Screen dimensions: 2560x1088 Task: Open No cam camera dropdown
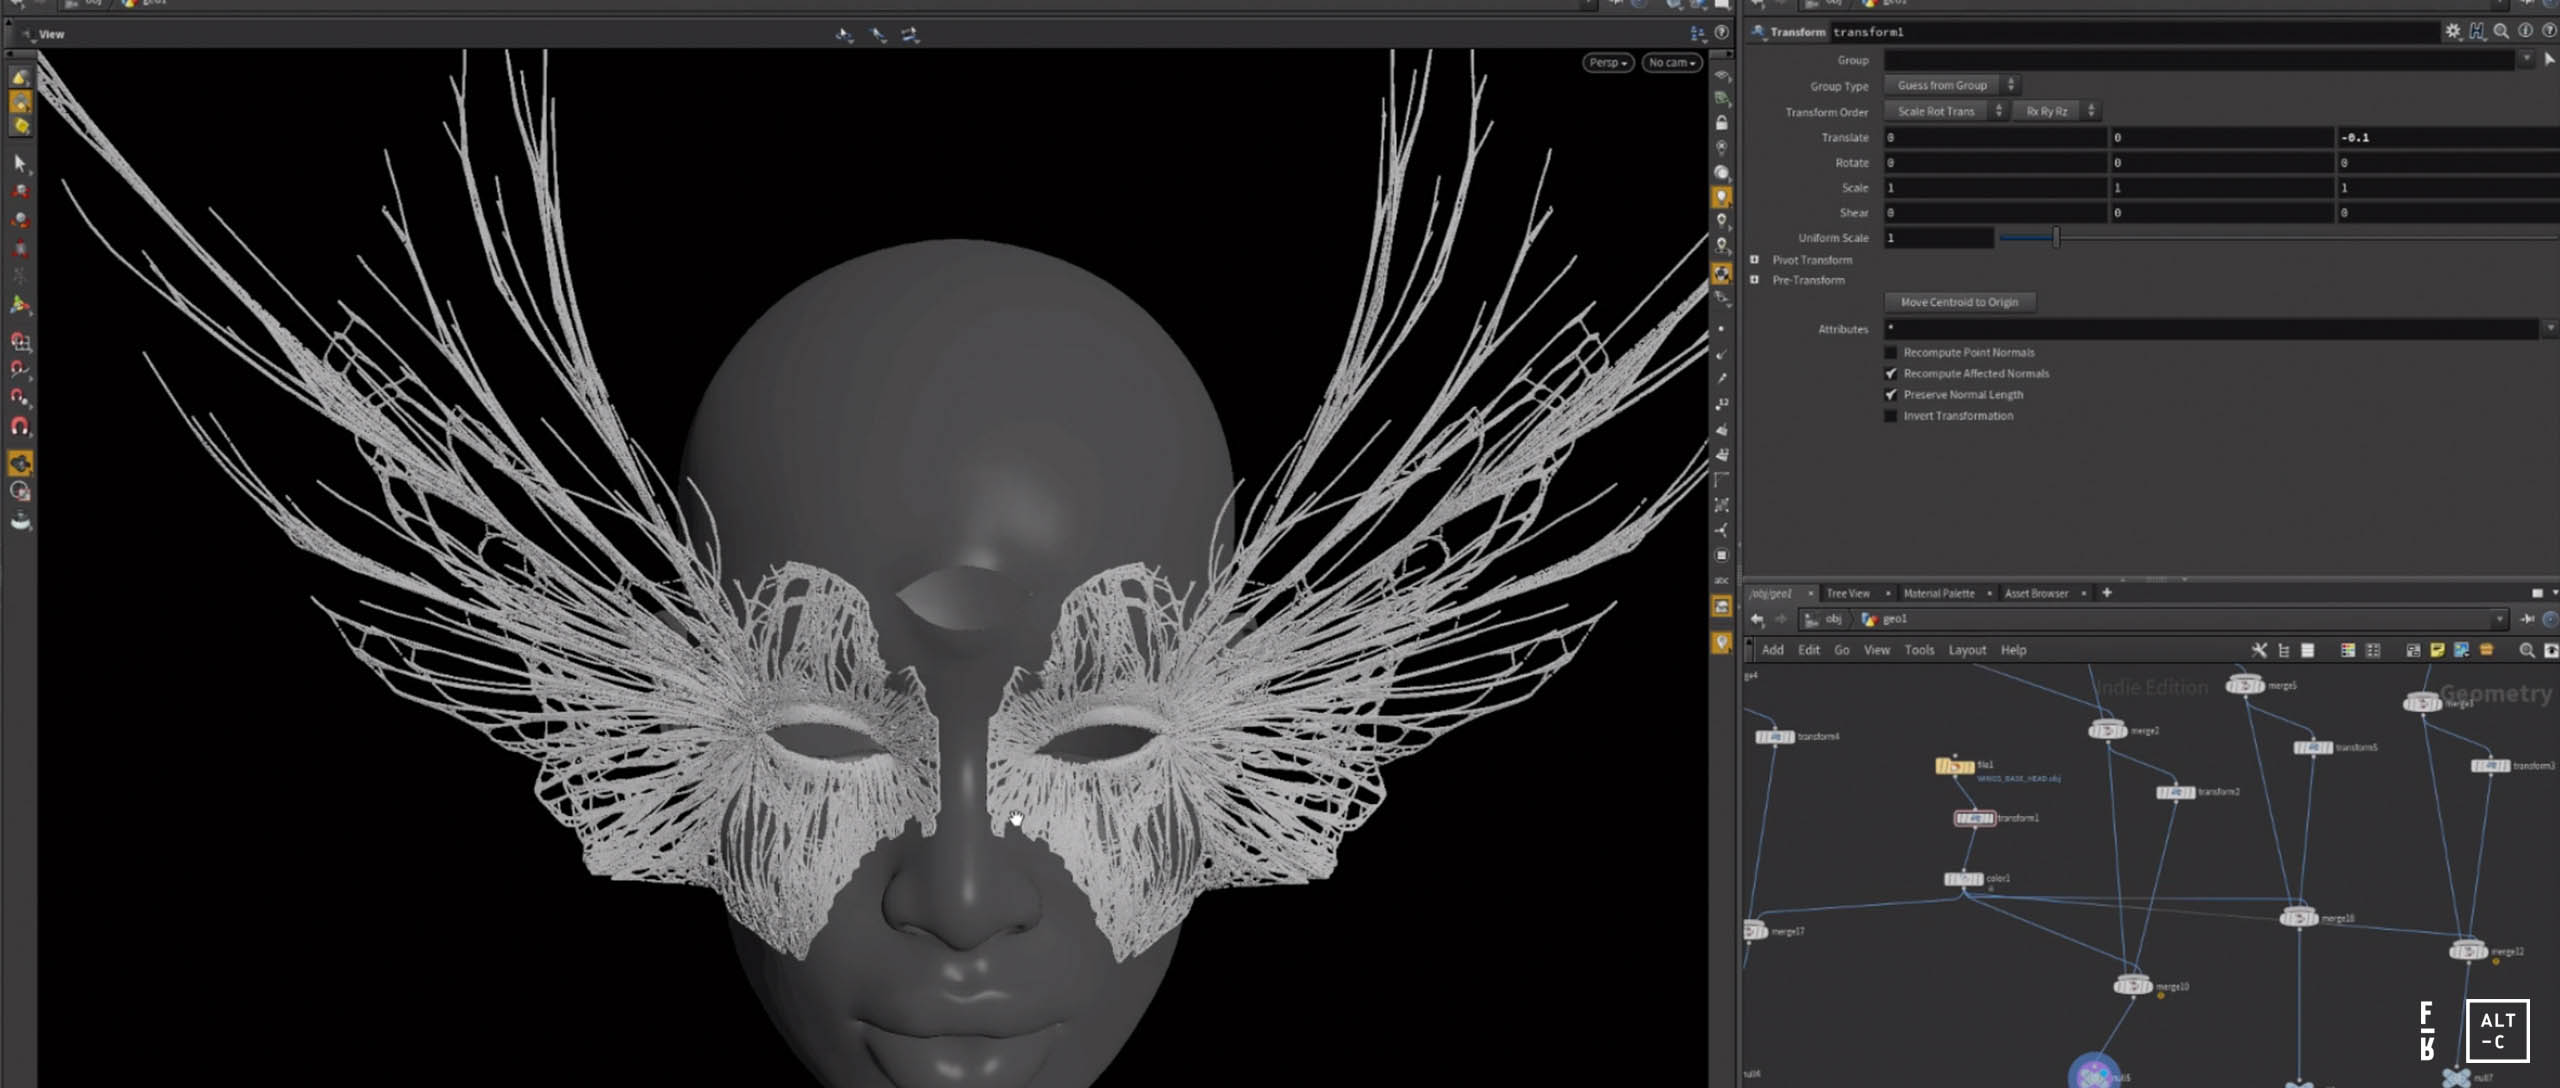(x=1672, y=63)
